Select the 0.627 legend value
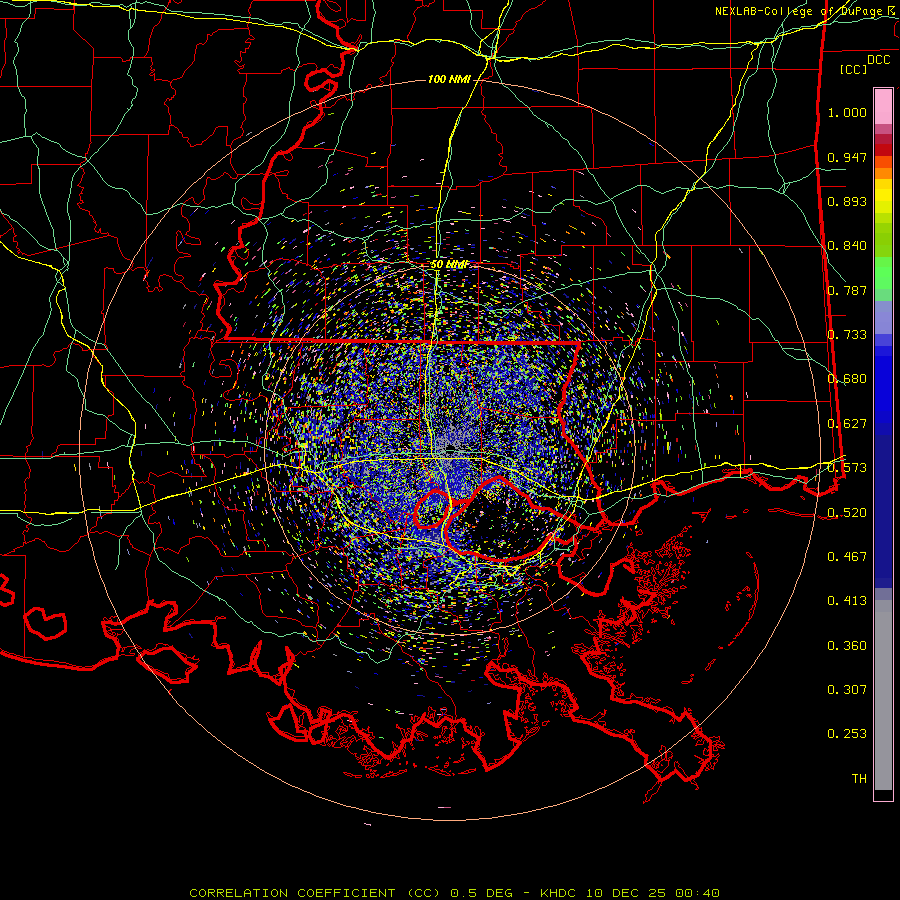Viewport: 900px width, 900px height. click(x=847, y=424)
